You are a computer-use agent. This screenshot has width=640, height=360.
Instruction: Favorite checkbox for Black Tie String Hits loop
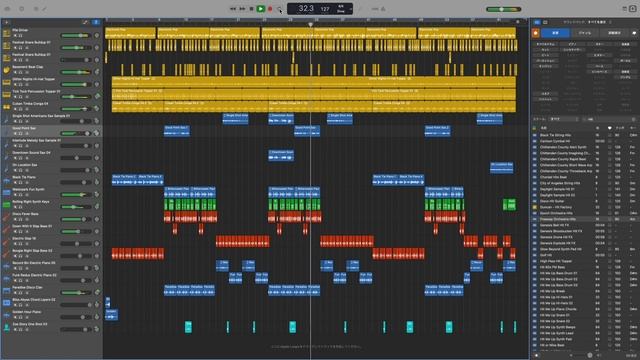[x=610, y=135]
